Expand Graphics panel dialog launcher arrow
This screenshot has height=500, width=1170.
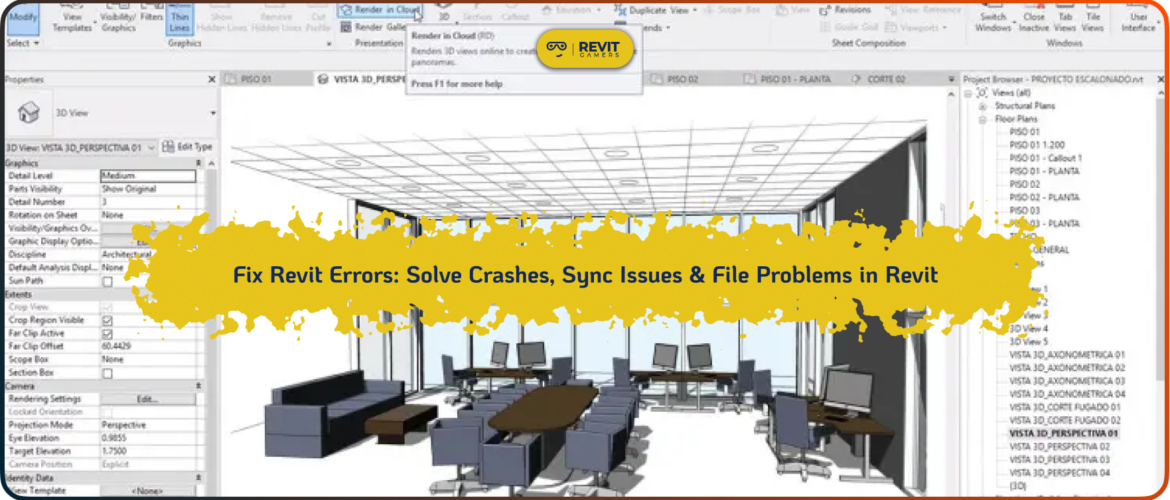[x=329, y=44]
